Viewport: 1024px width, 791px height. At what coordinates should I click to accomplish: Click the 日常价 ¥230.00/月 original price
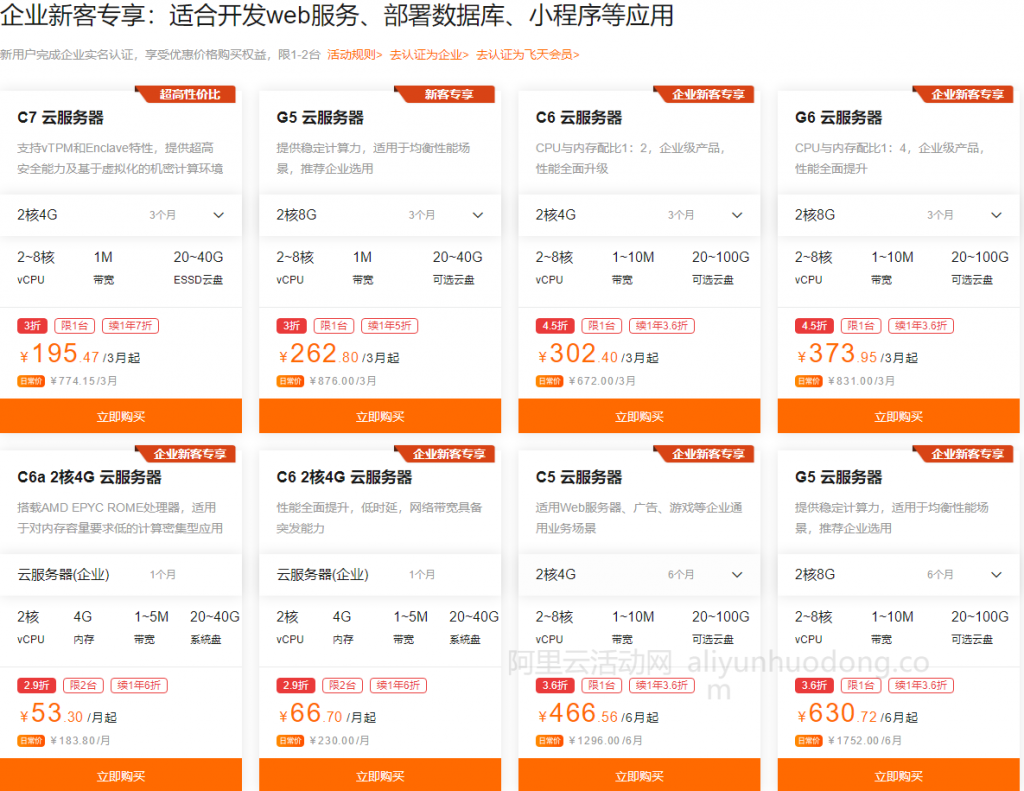(x=323, y=740)
